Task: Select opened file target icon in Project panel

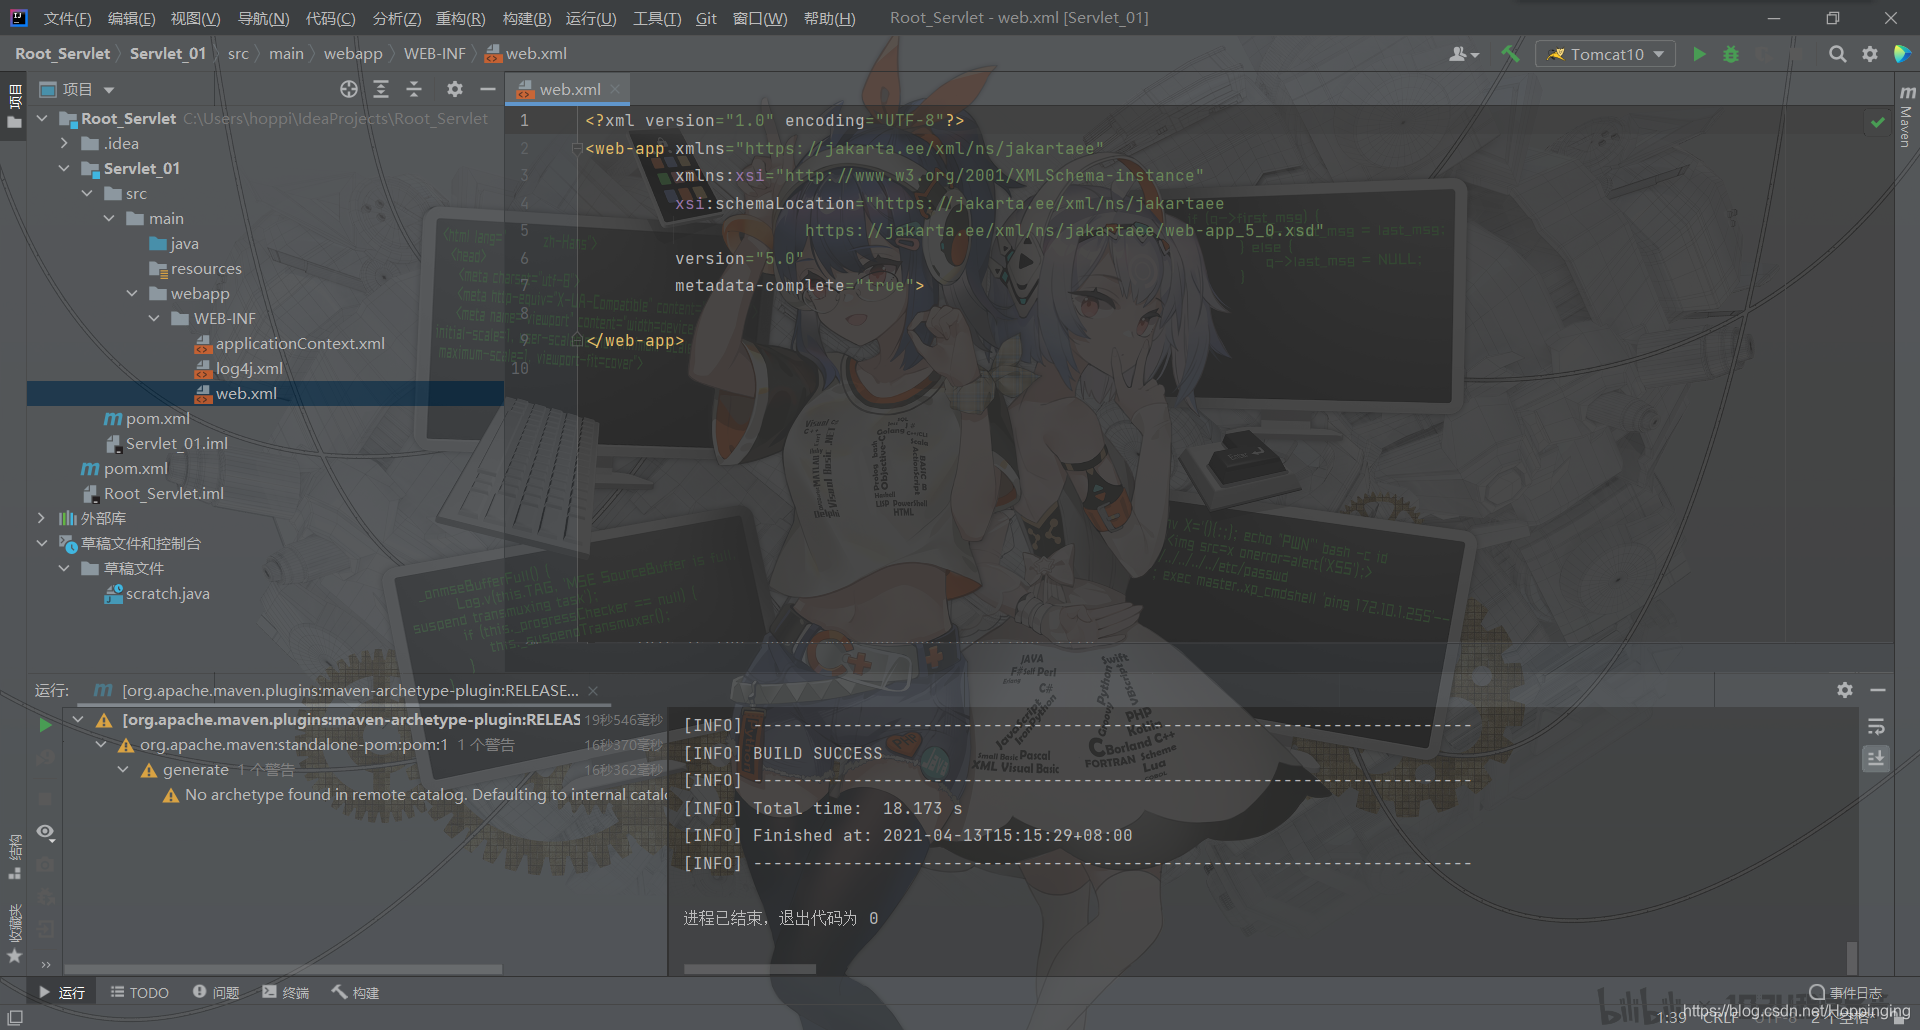Action: 348,89
